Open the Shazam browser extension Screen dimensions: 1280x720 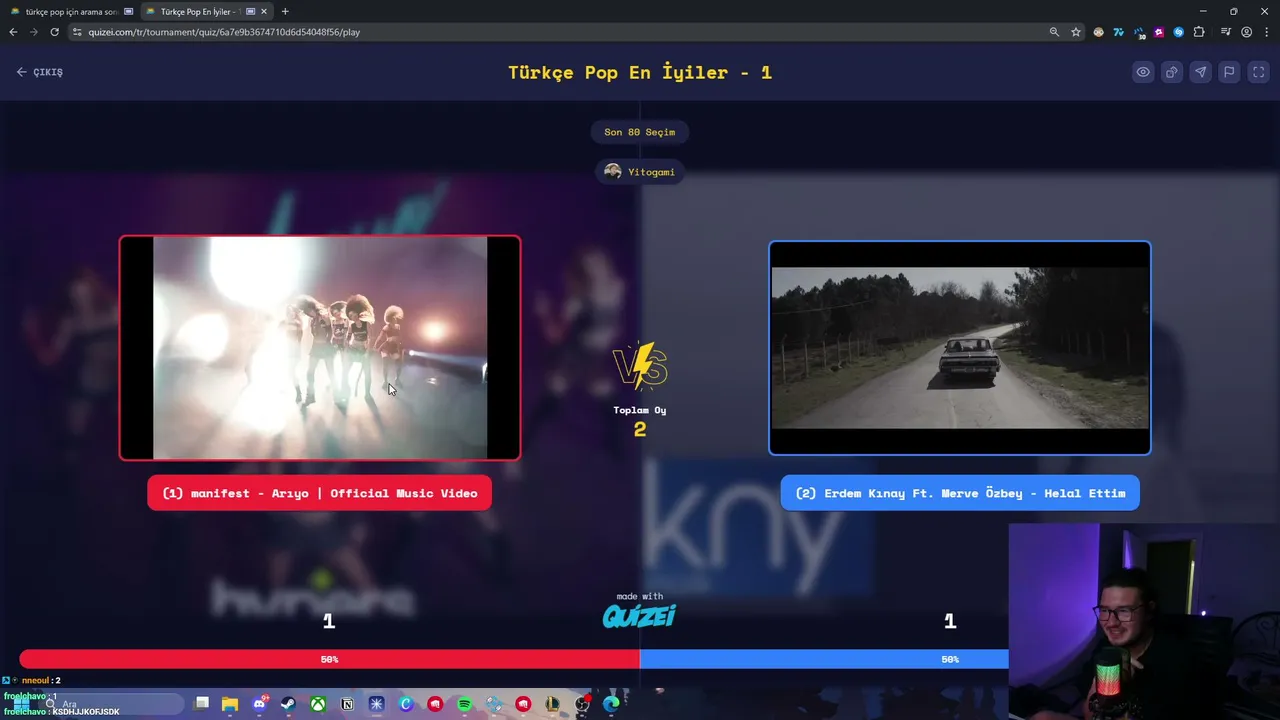[1179, 32]
